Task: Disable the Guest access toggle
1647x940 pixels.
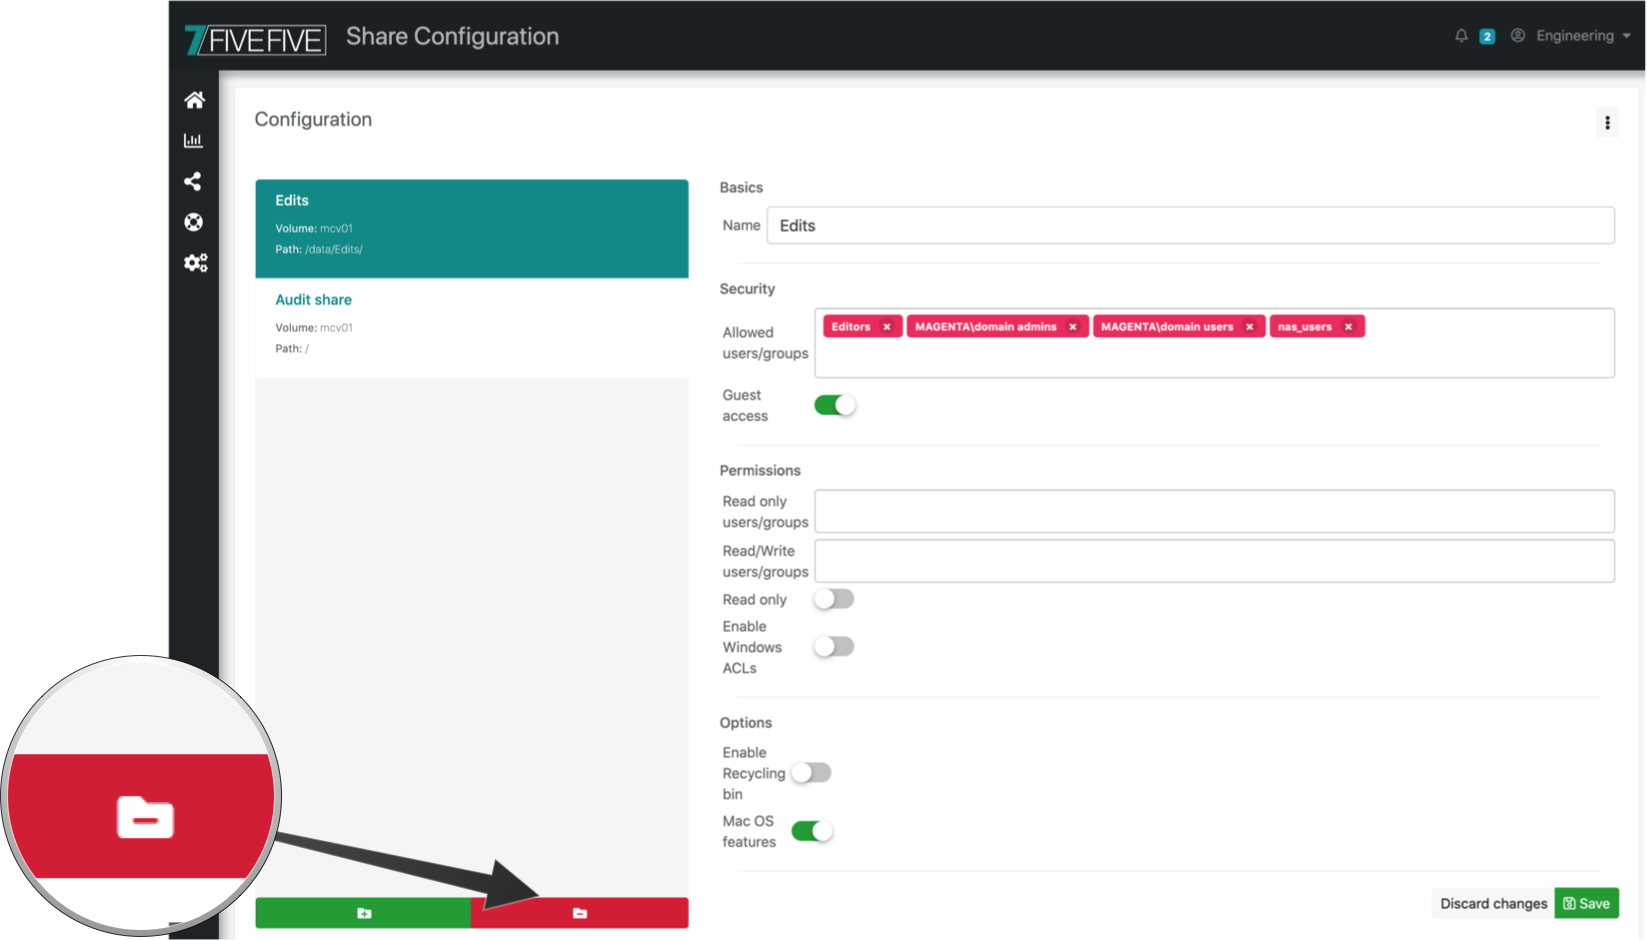Action: click(x=834, y=405)
